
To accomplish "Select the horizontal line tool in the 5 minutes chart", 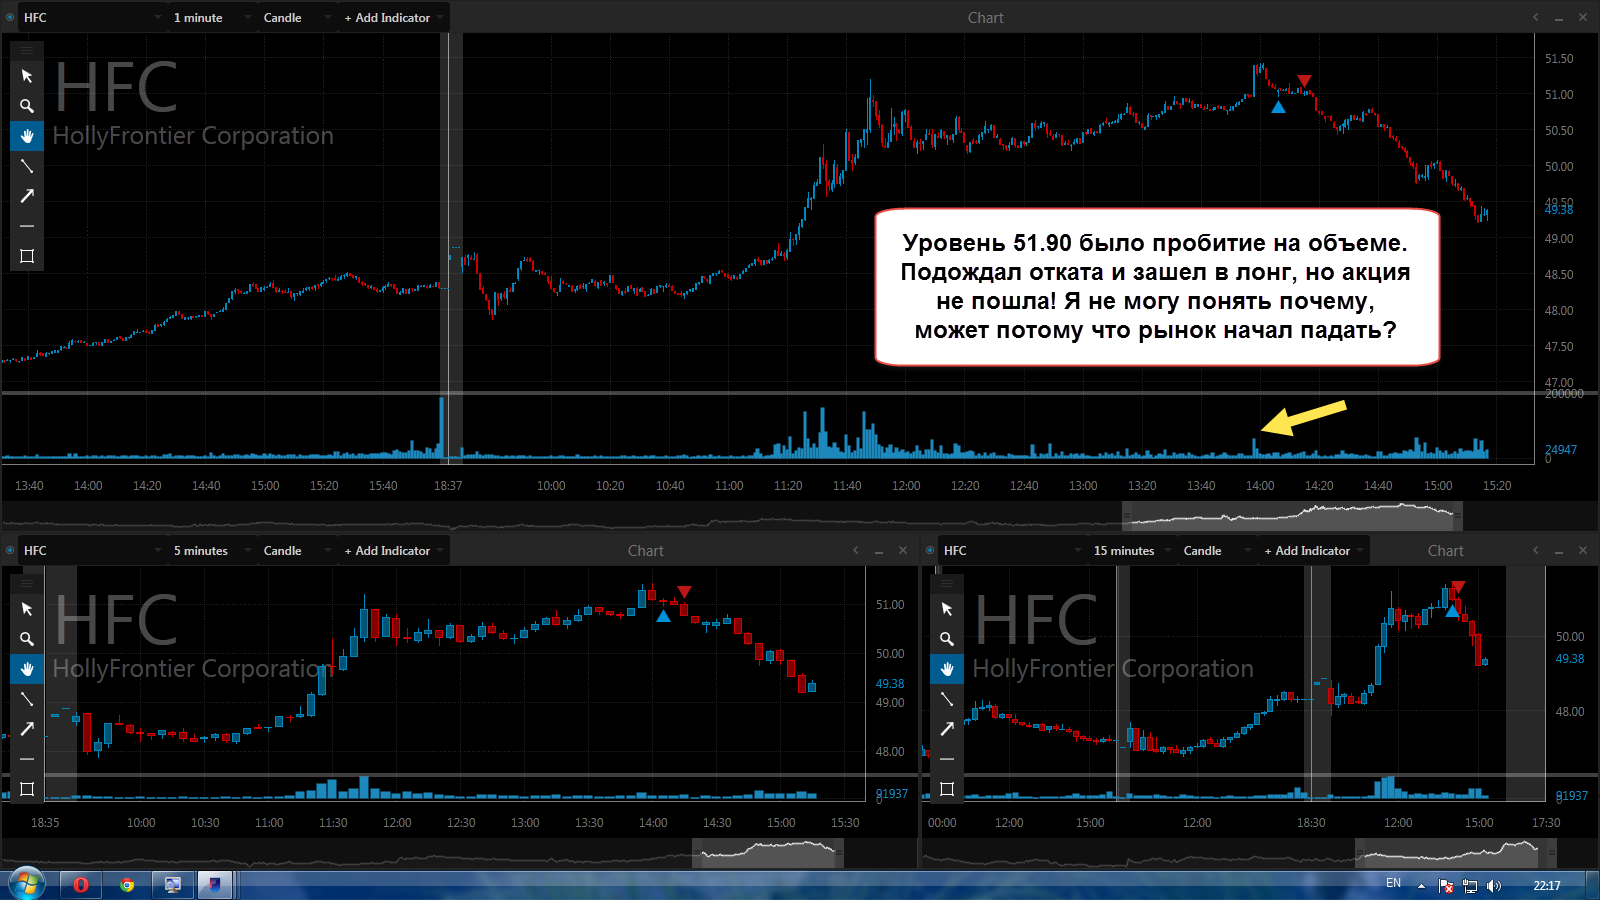I will pyautogui.click(x=27, y=759).
